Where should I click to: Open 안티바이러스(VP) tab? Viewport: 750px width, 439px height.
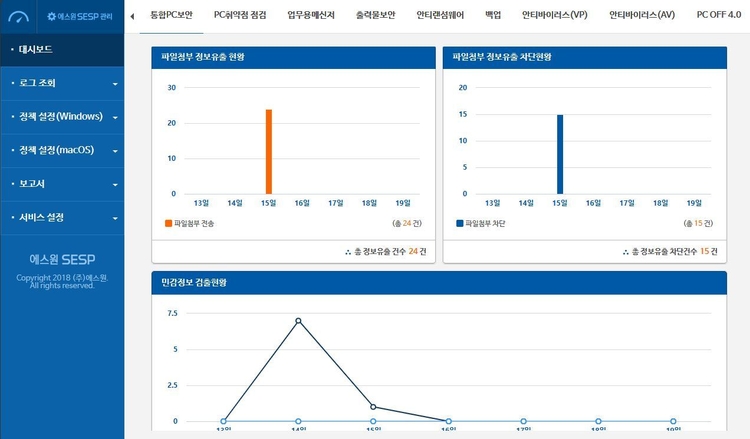[x=555, y=15]
